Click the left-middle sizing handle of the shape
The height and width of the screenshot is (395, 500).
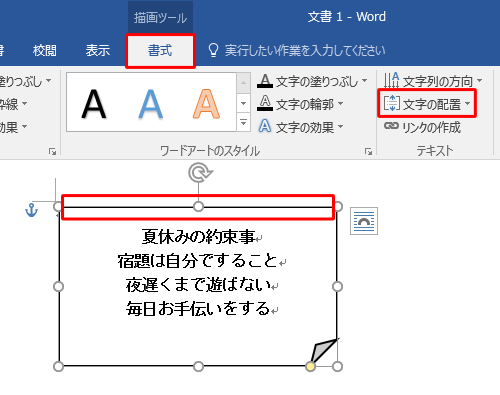(x=59, y=287)
